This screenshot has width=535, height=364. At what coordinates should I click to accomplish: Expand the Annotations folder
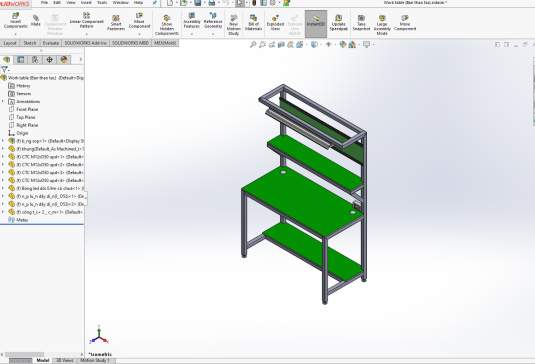(x=3, y=101)
